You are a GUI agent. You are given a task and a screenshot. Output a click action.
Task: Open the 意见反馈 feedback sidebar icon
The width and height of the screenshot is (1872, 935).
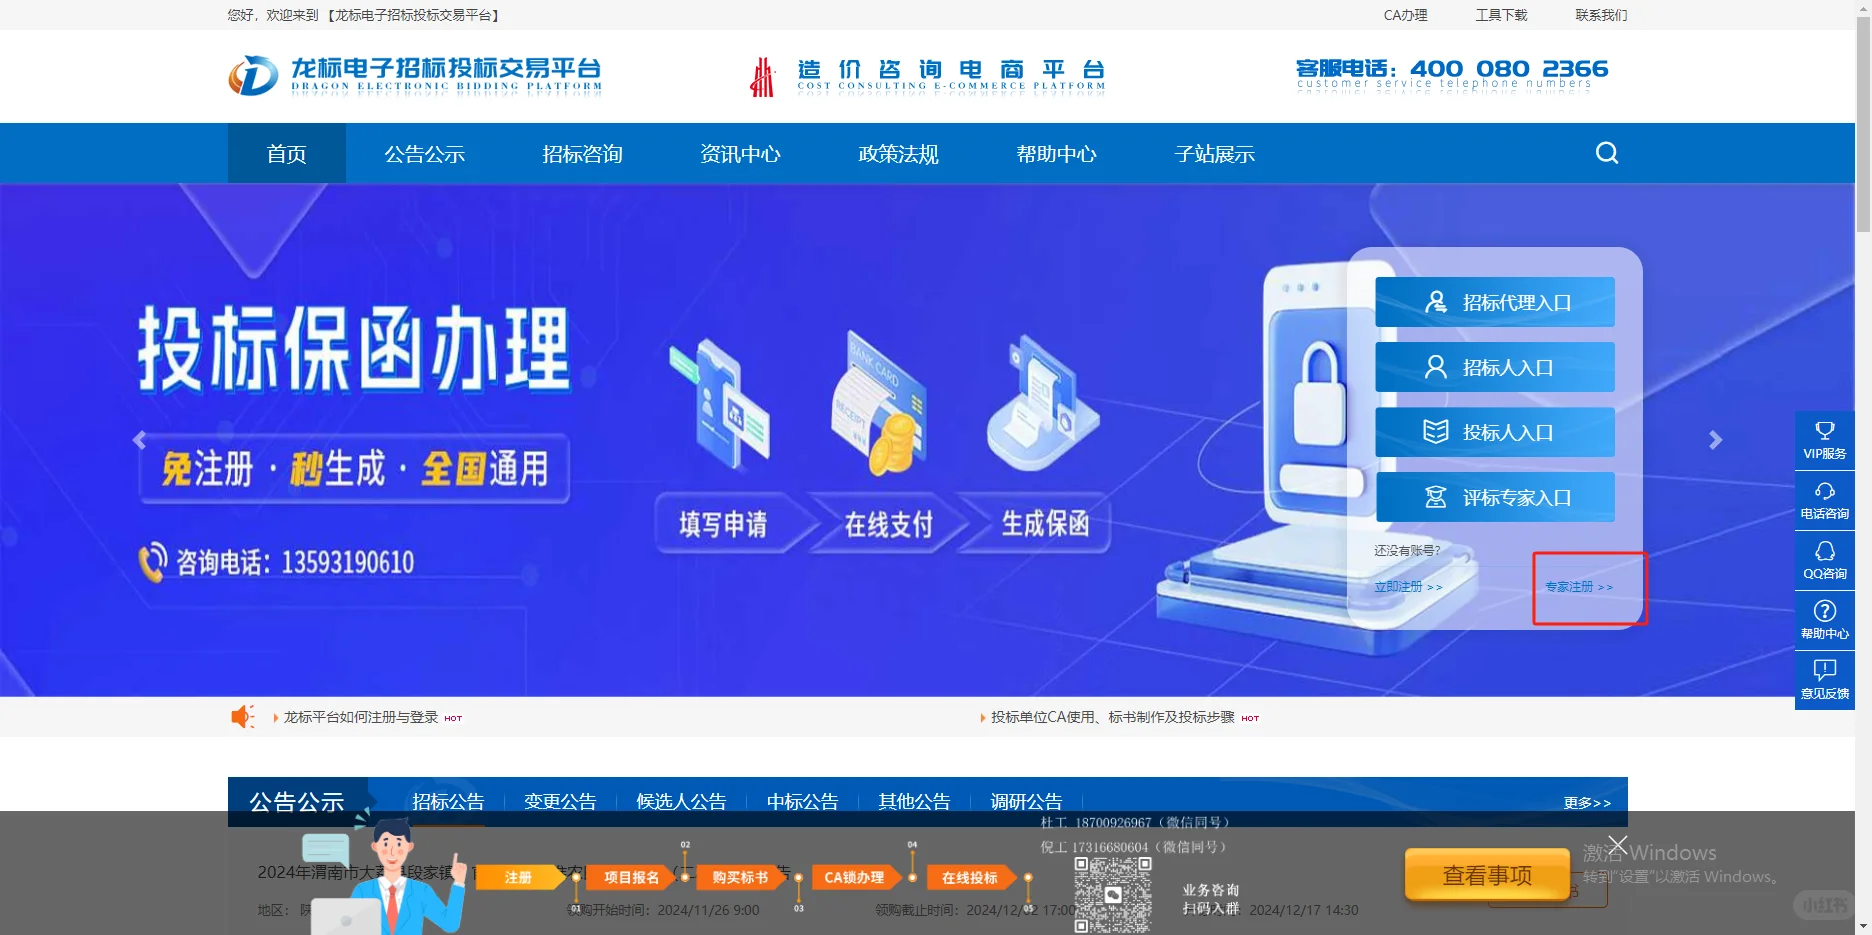tap(1824, 679)
